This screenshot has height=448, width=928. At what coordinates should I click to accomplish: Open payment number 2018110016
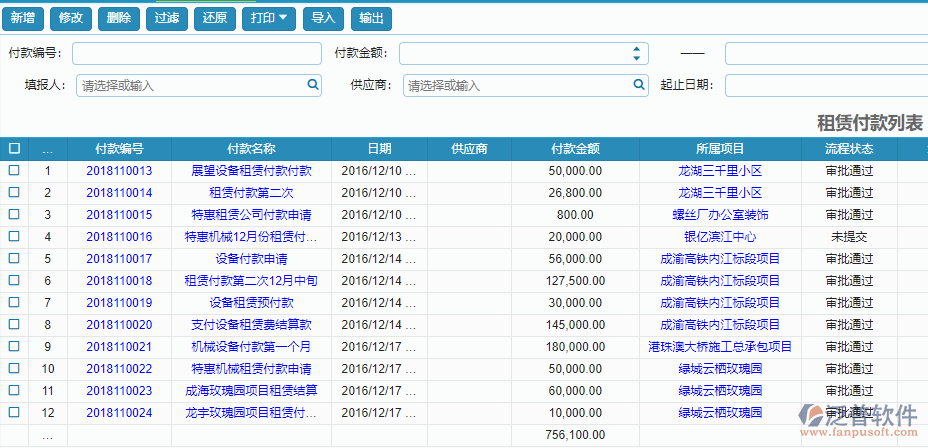point(120,237)
